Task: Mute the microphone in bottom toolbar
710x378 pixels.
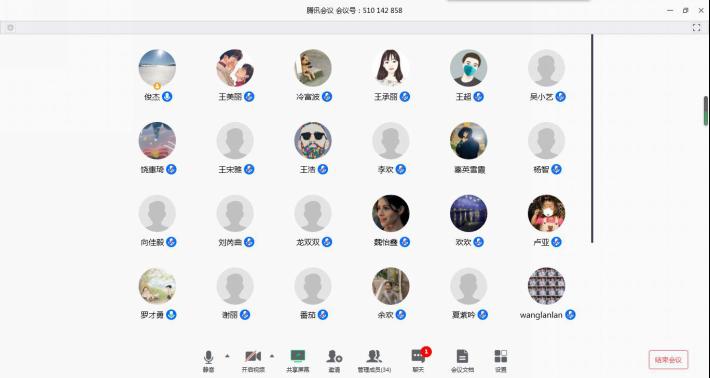Action: pyautogui.click(x=208, y=361)
